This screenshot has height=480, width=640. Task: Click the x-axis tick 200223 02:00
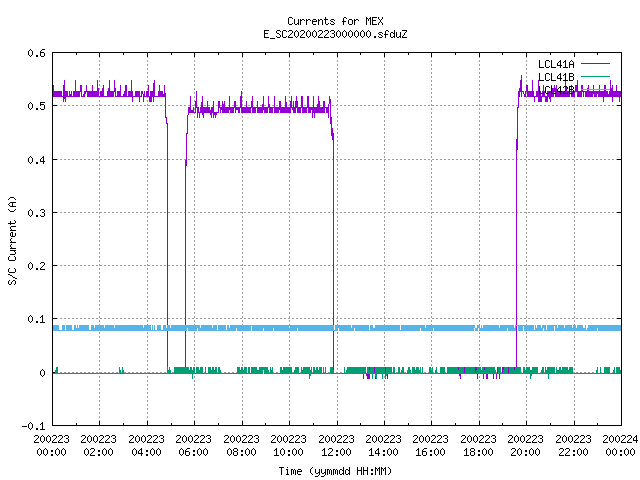point(98,445)
